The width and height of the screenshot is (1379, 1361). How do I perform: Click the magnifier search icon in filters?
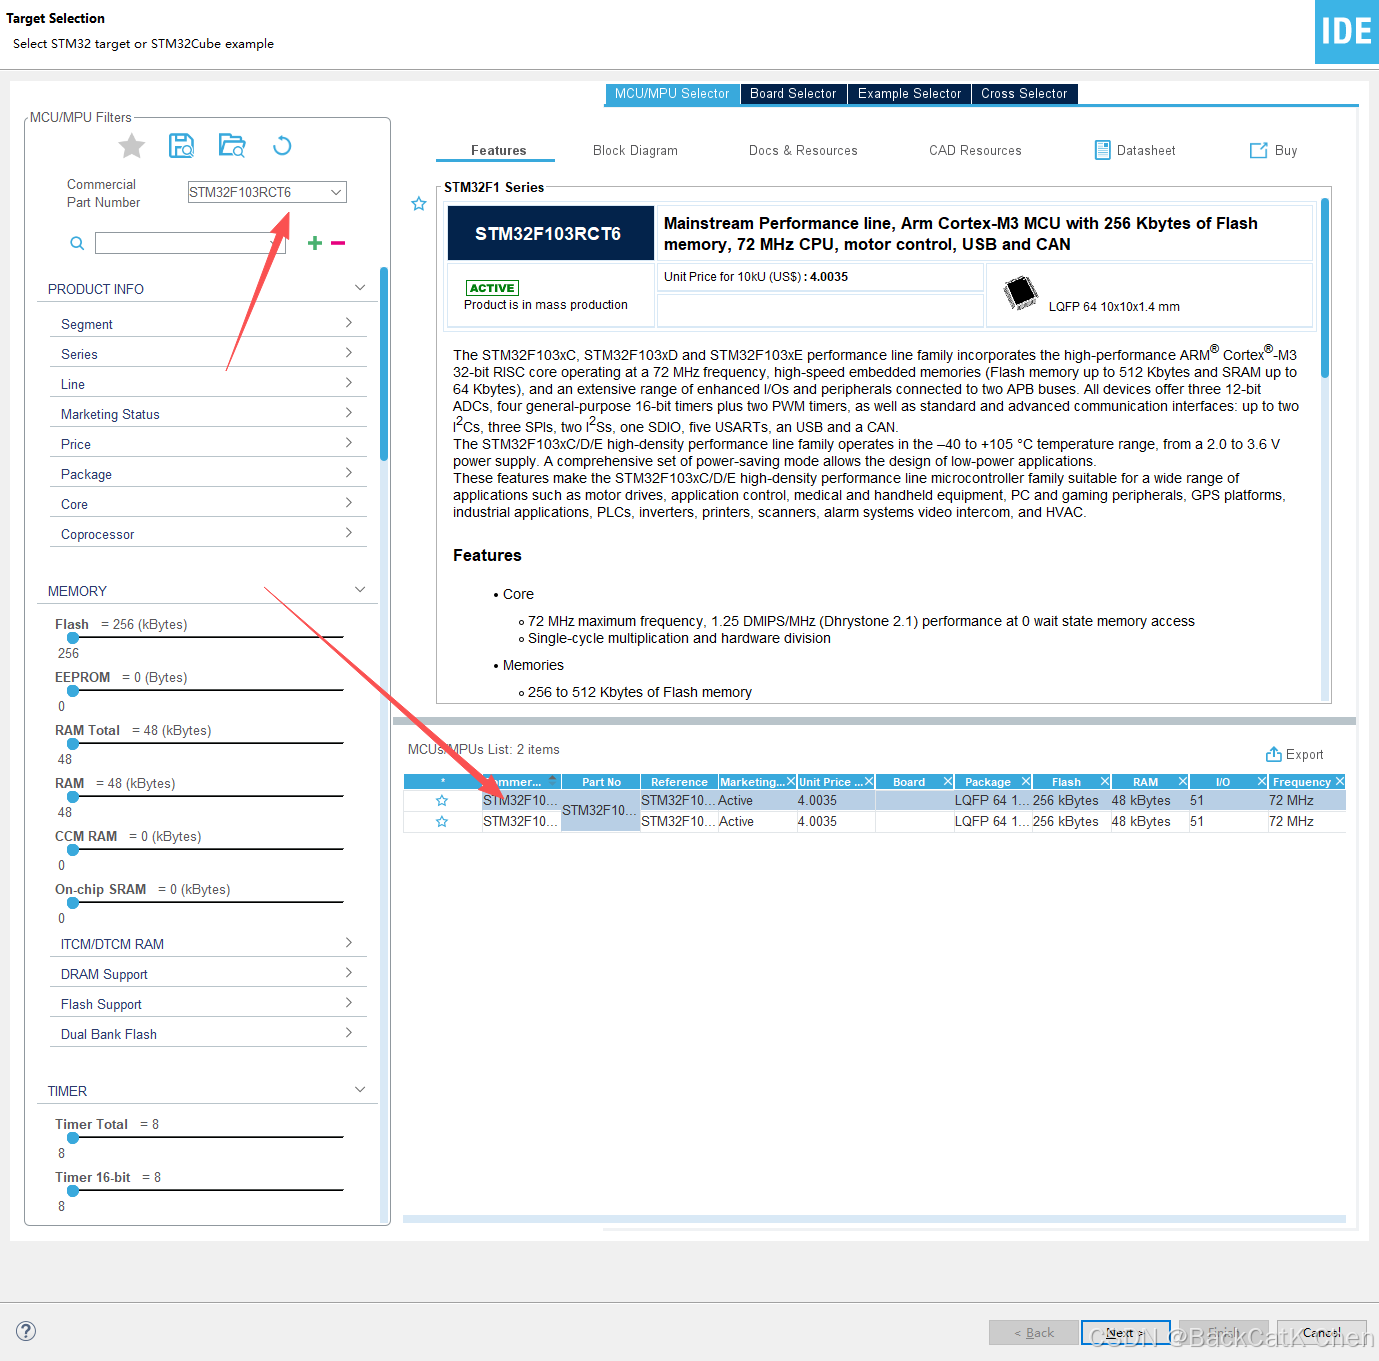click(x=77, y=243)
